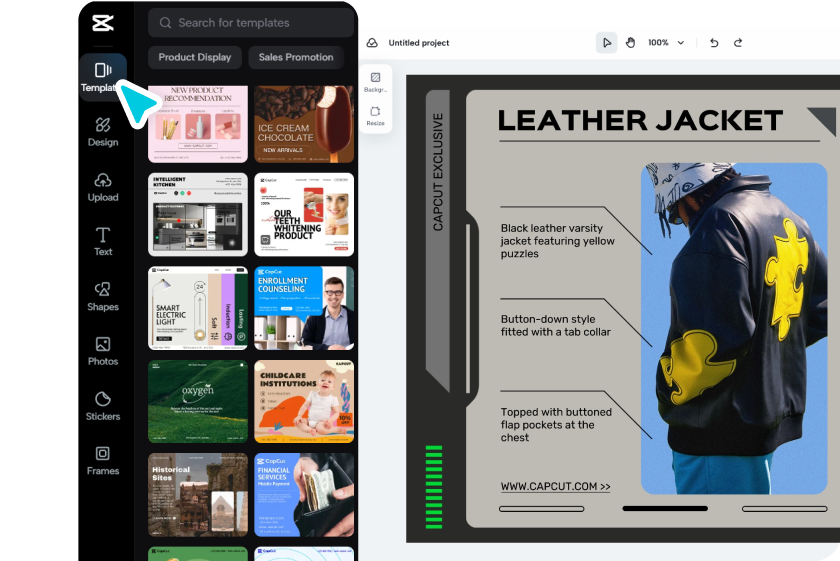The height and width of the screenshot is (561, 840).
Task: Open the Resize tool
Action: [376, 116]
